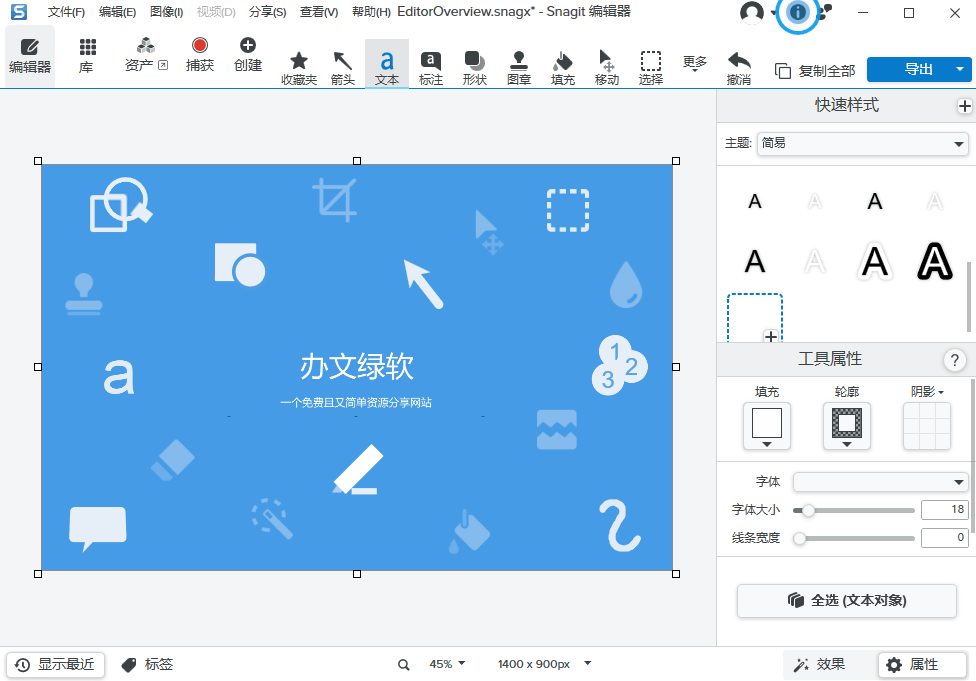Expand the 阴影 shadow options
976x681 pixels.
click(927, 392)
